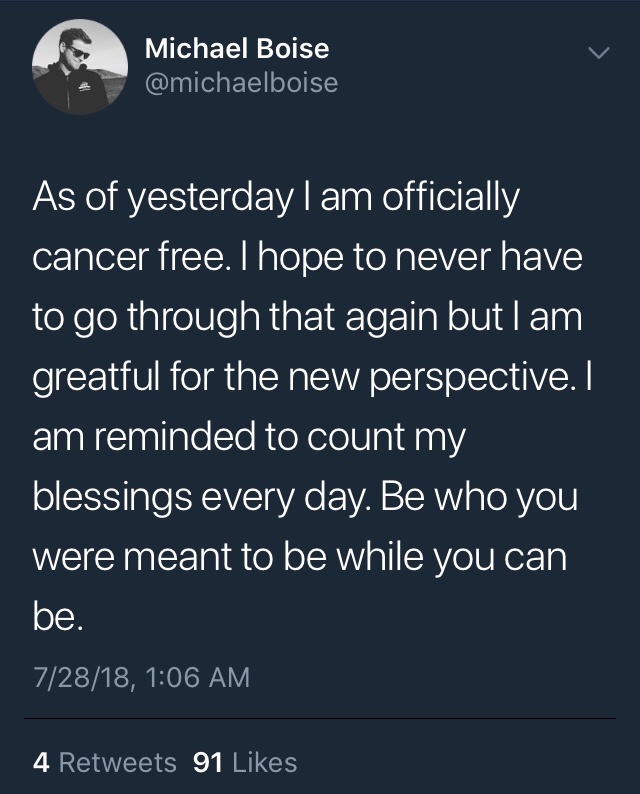Click the word blessings in the tweet
Screen dimensions: 640x794
[x=112, y=498]
